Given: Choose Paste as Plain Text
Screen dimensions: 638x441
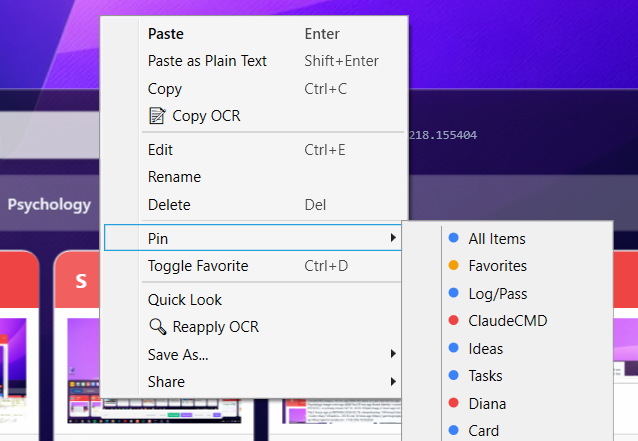Looking at the screenshot, I should pyautogui.click(x=207, y=61).
